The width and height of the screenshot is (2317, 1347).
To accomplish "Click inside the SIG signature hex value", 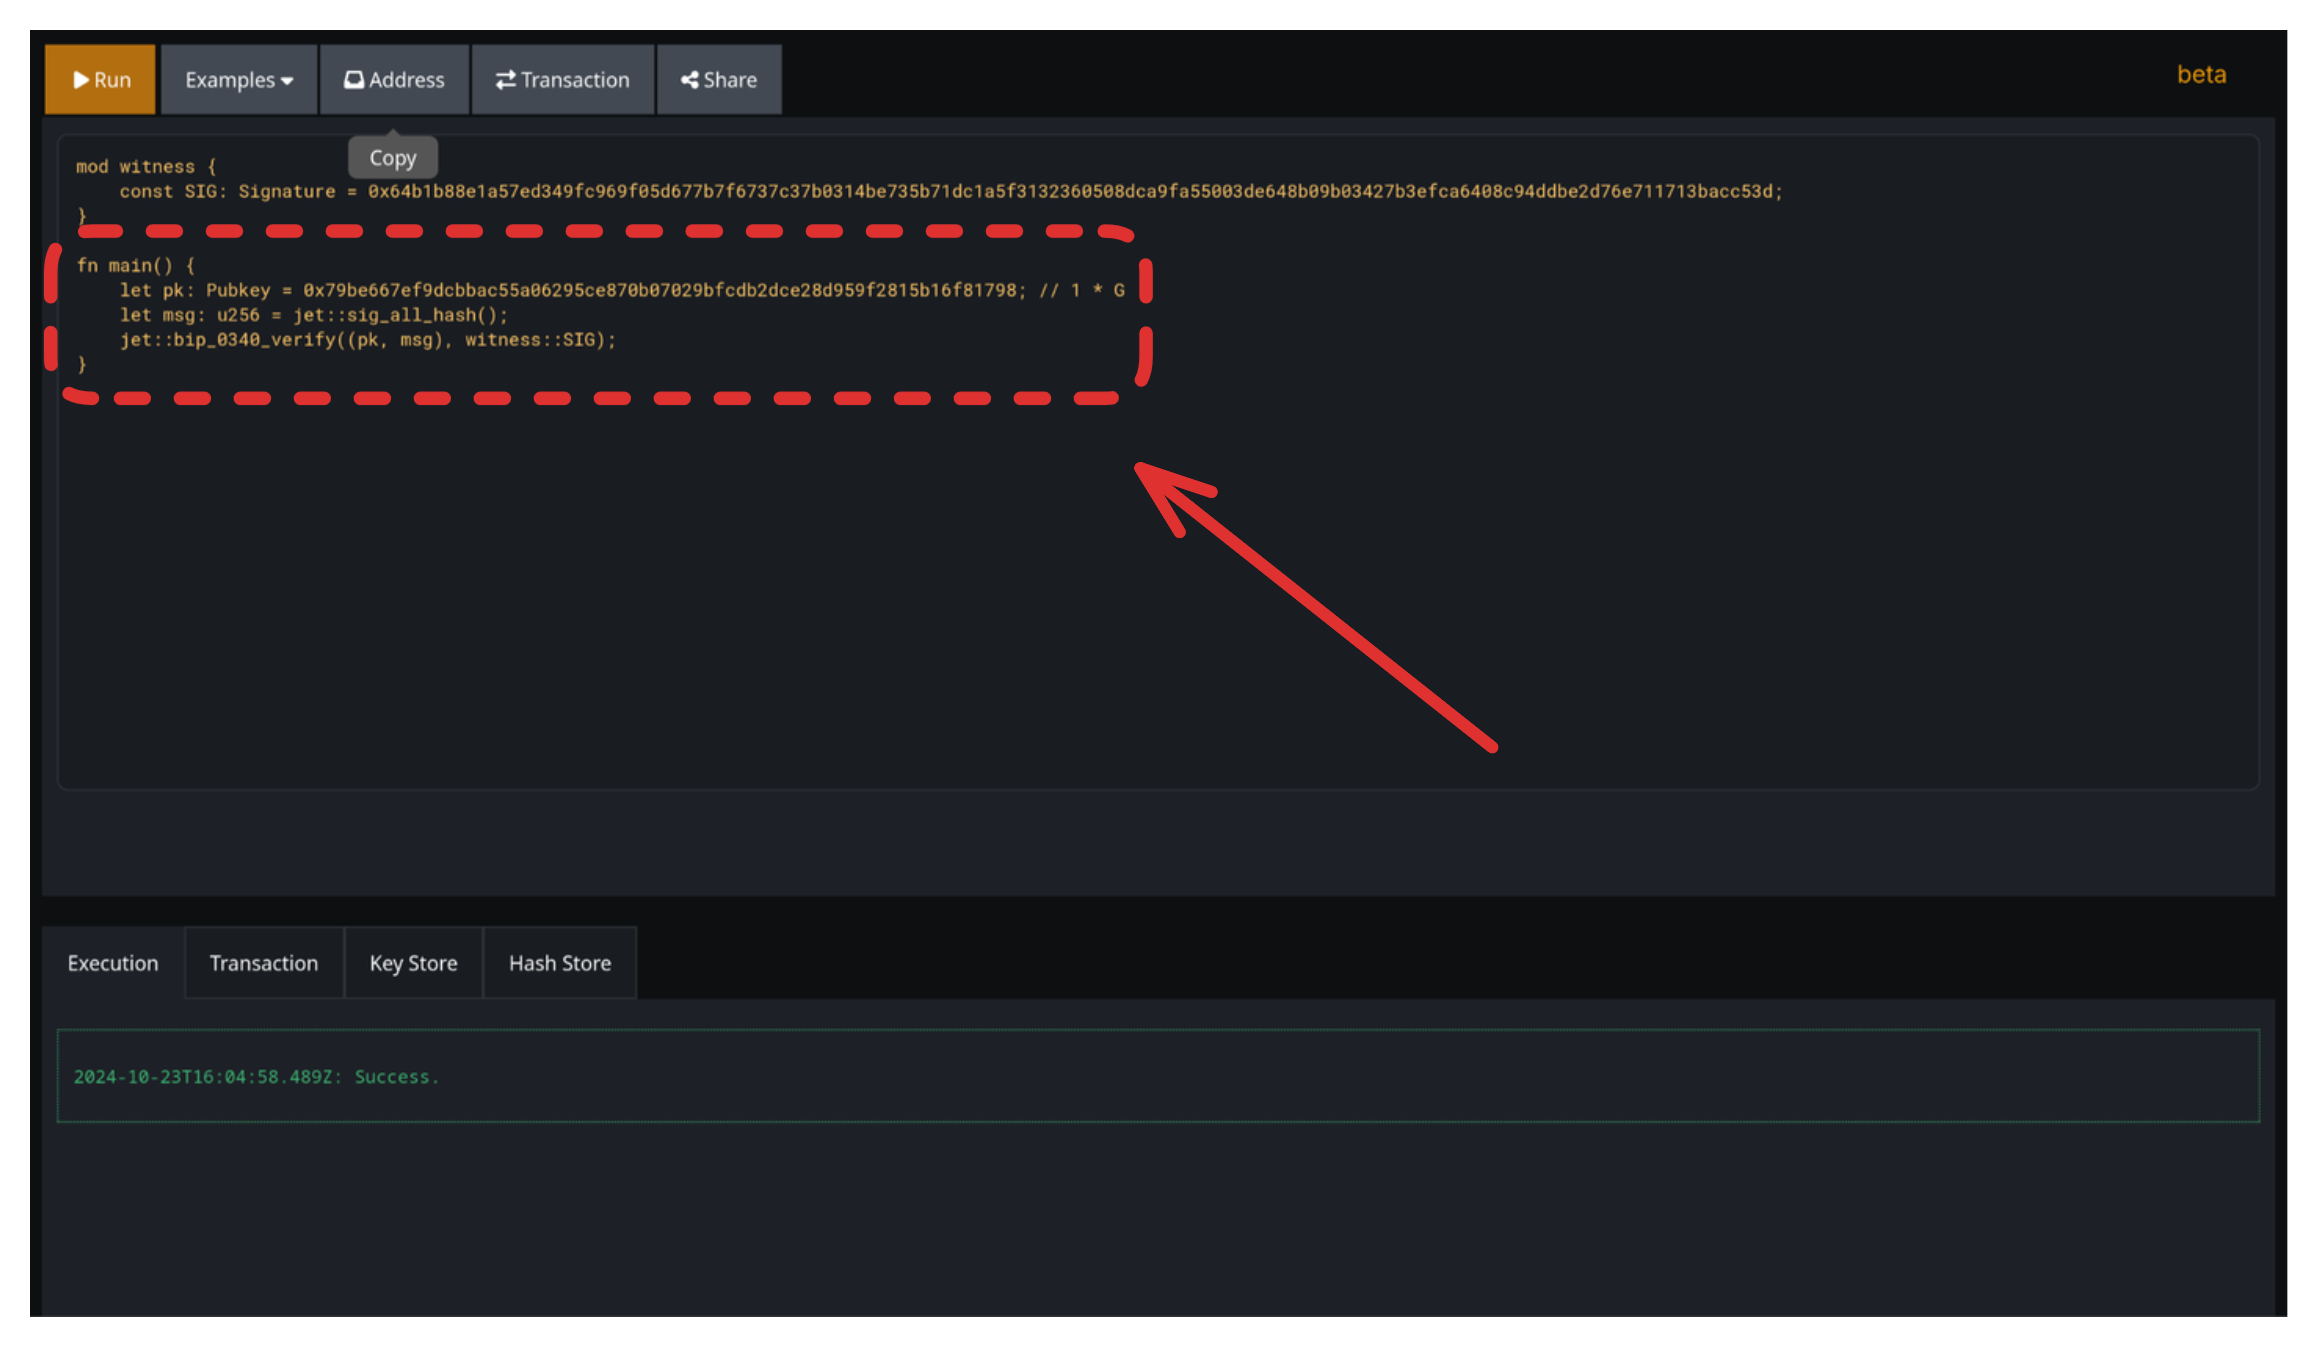I will point(1070,192).
